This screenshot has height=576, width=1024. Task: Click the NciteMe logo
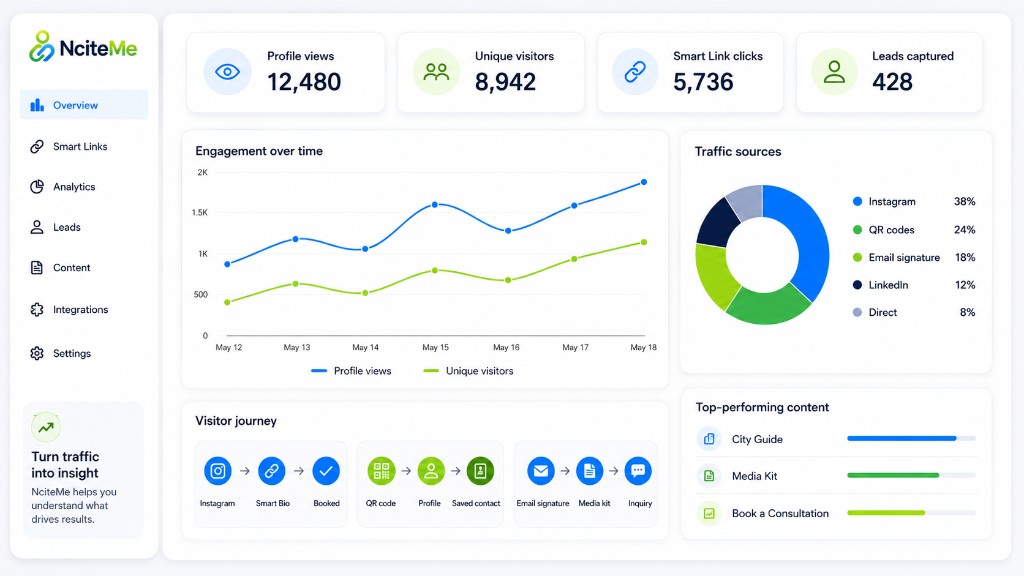(x=83, y=47)
